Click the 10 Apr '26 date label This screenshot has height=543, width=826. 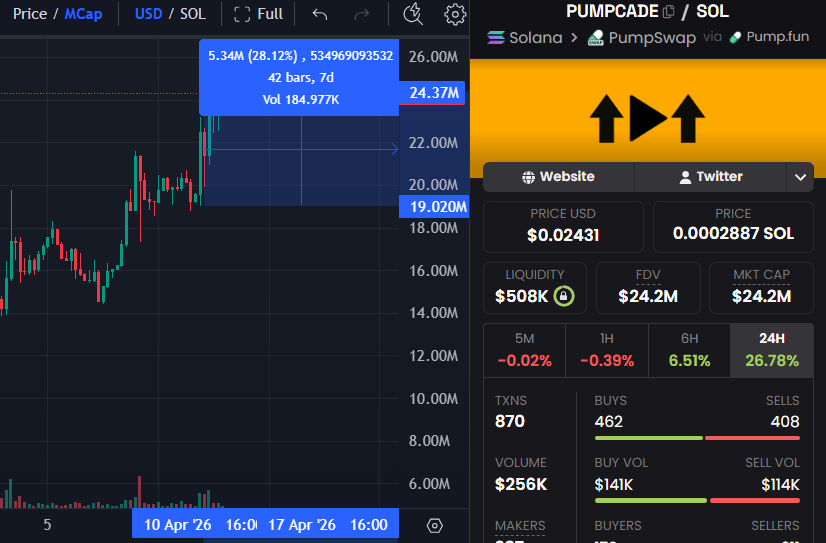coord(178,525)
